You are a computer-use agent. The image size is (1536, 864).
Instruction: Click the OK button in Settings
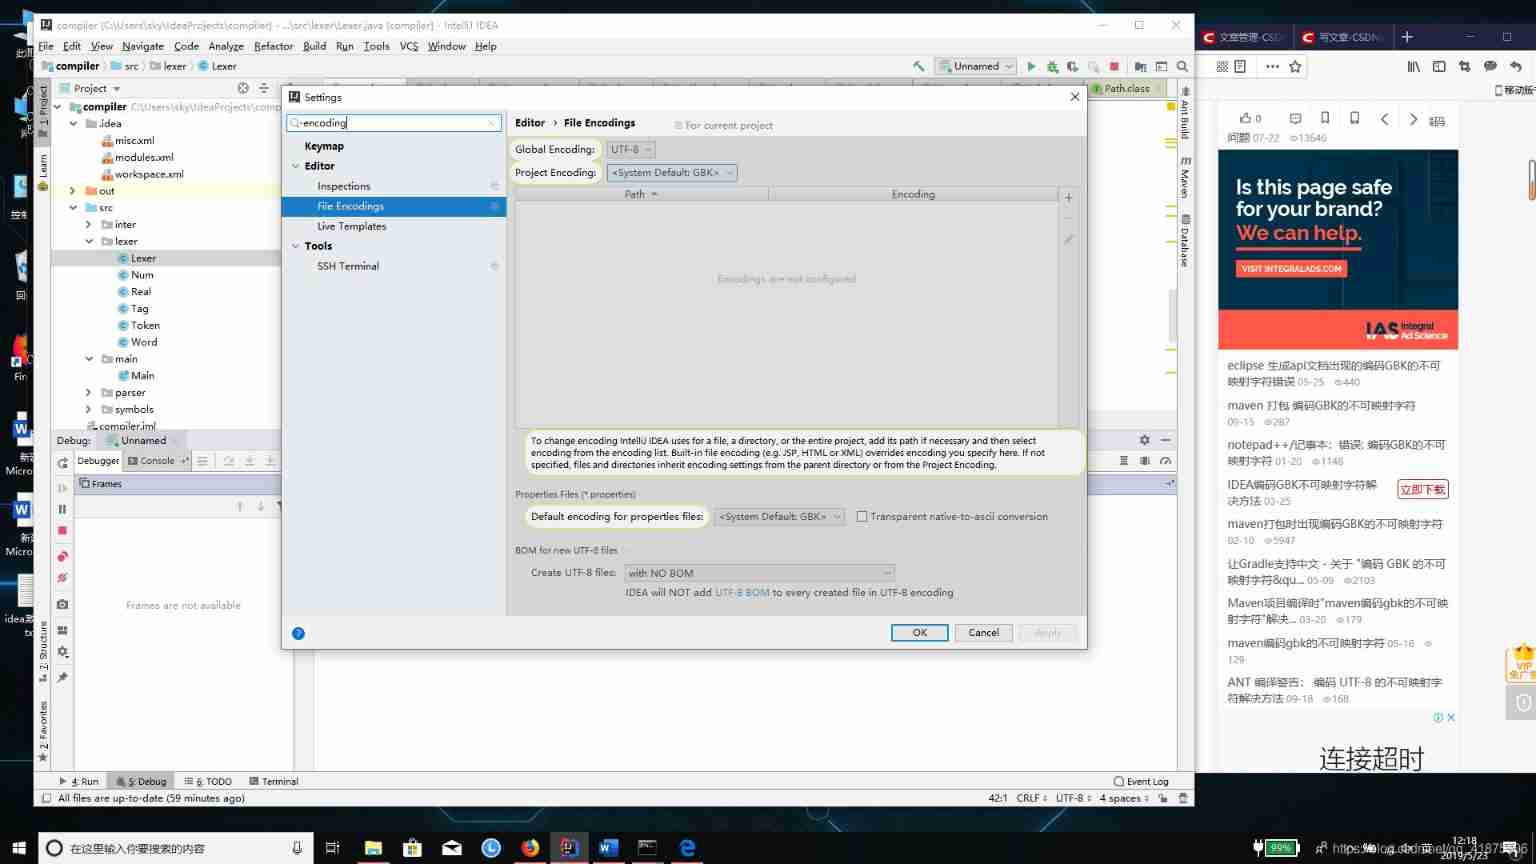pos(919,632)
